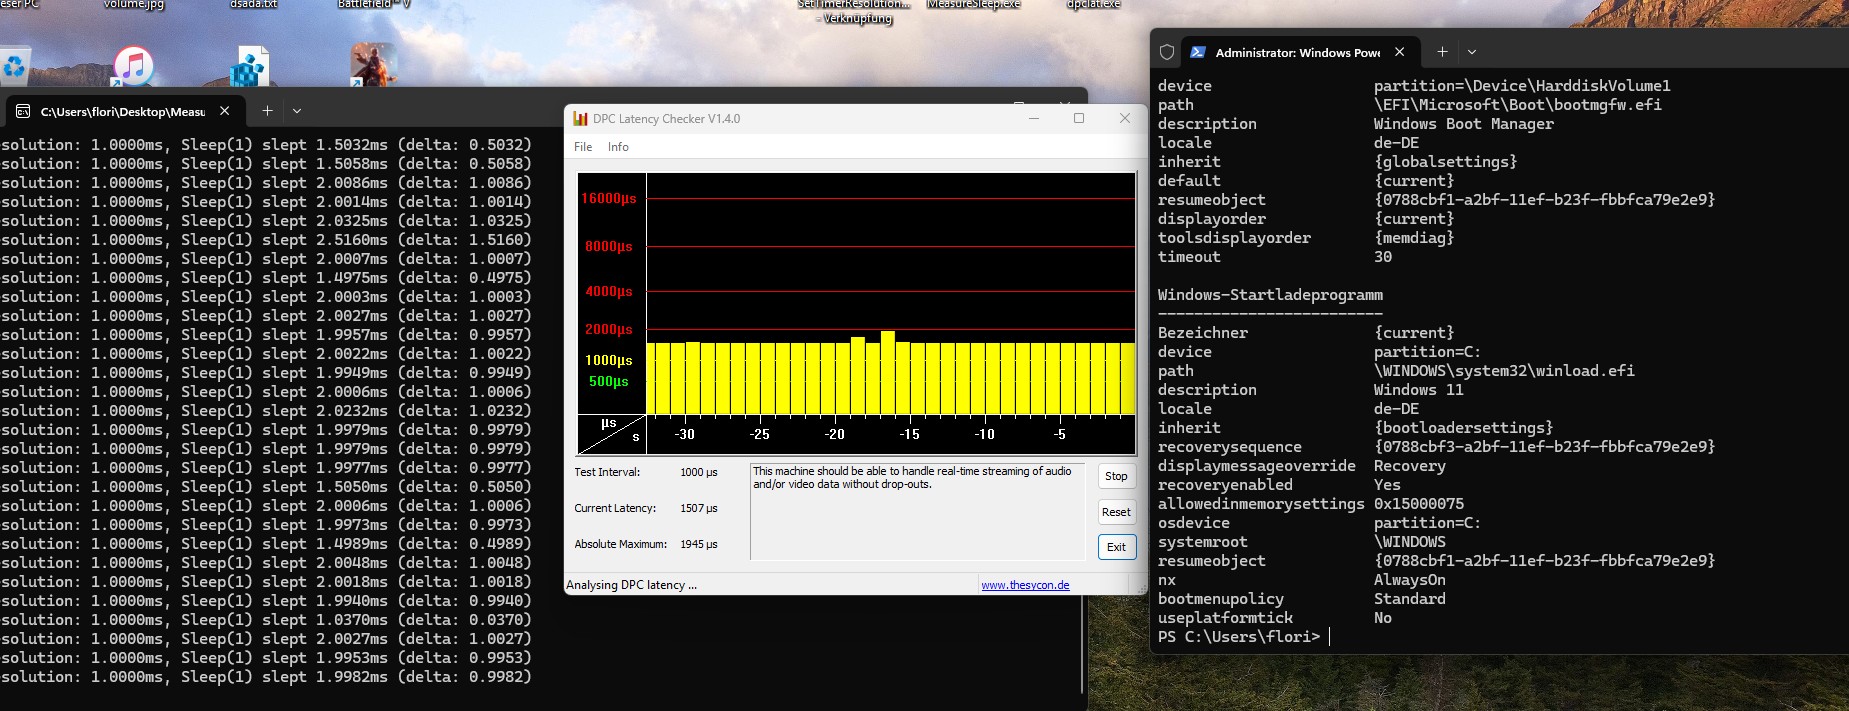Open the registry file desktop icon

[249, 68]
